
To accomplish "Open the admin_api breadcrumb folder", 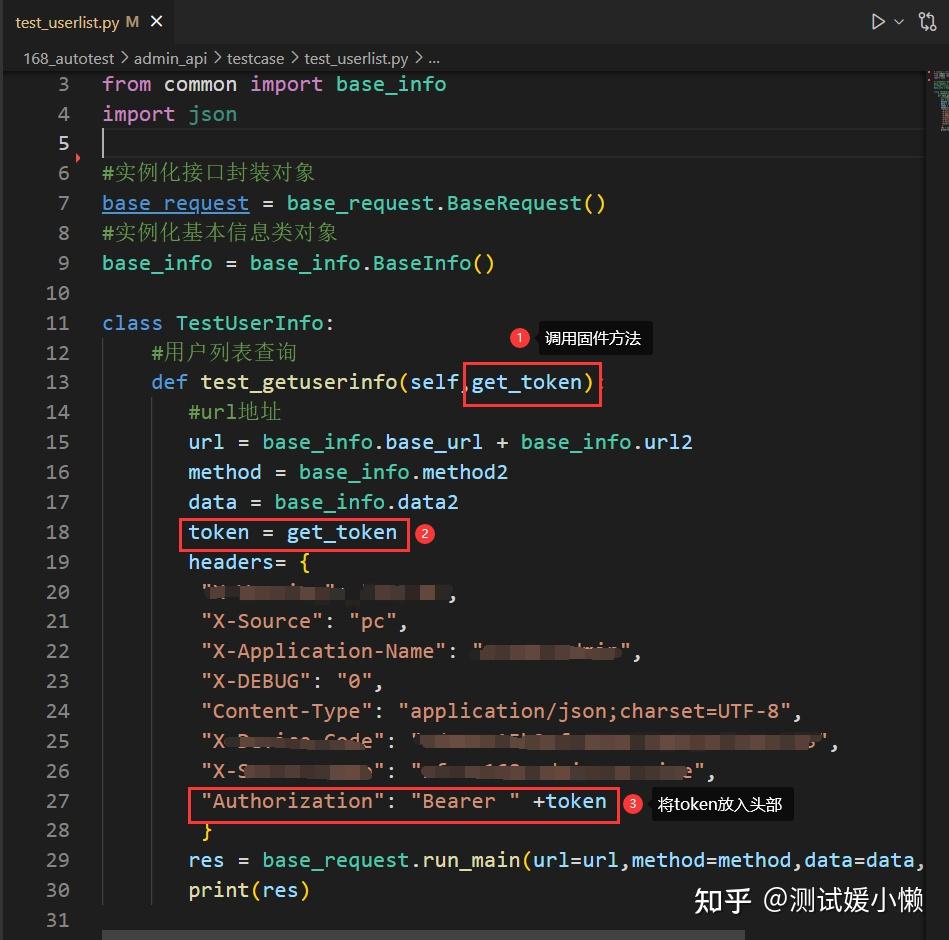I will [170, 59].
